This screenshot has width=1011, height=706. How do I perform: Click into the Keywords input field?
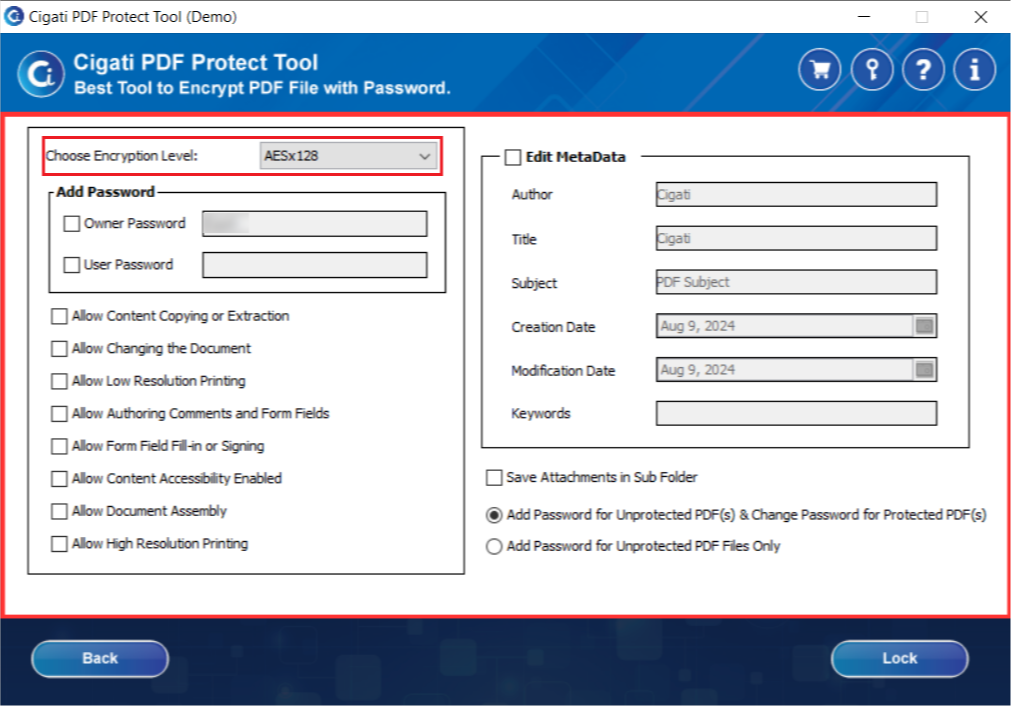tap(796, 413)
